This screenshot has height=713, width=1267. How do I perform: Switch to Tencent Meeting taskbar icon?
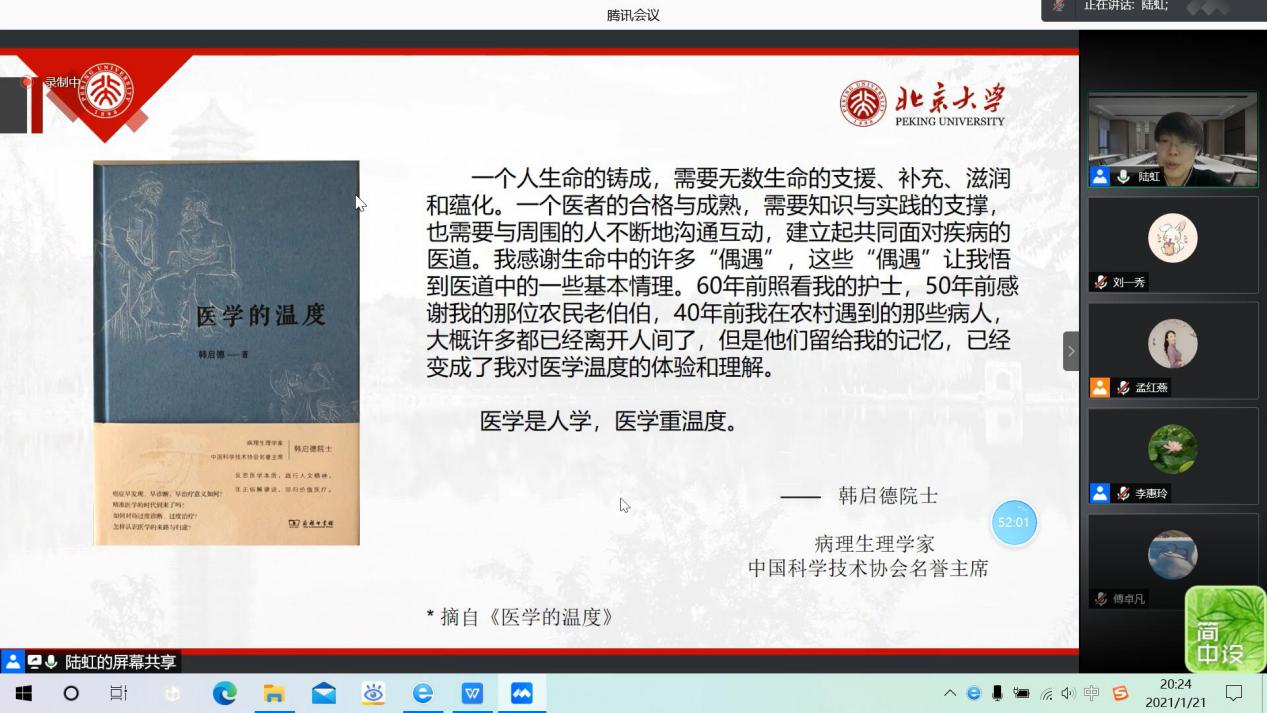521,693
